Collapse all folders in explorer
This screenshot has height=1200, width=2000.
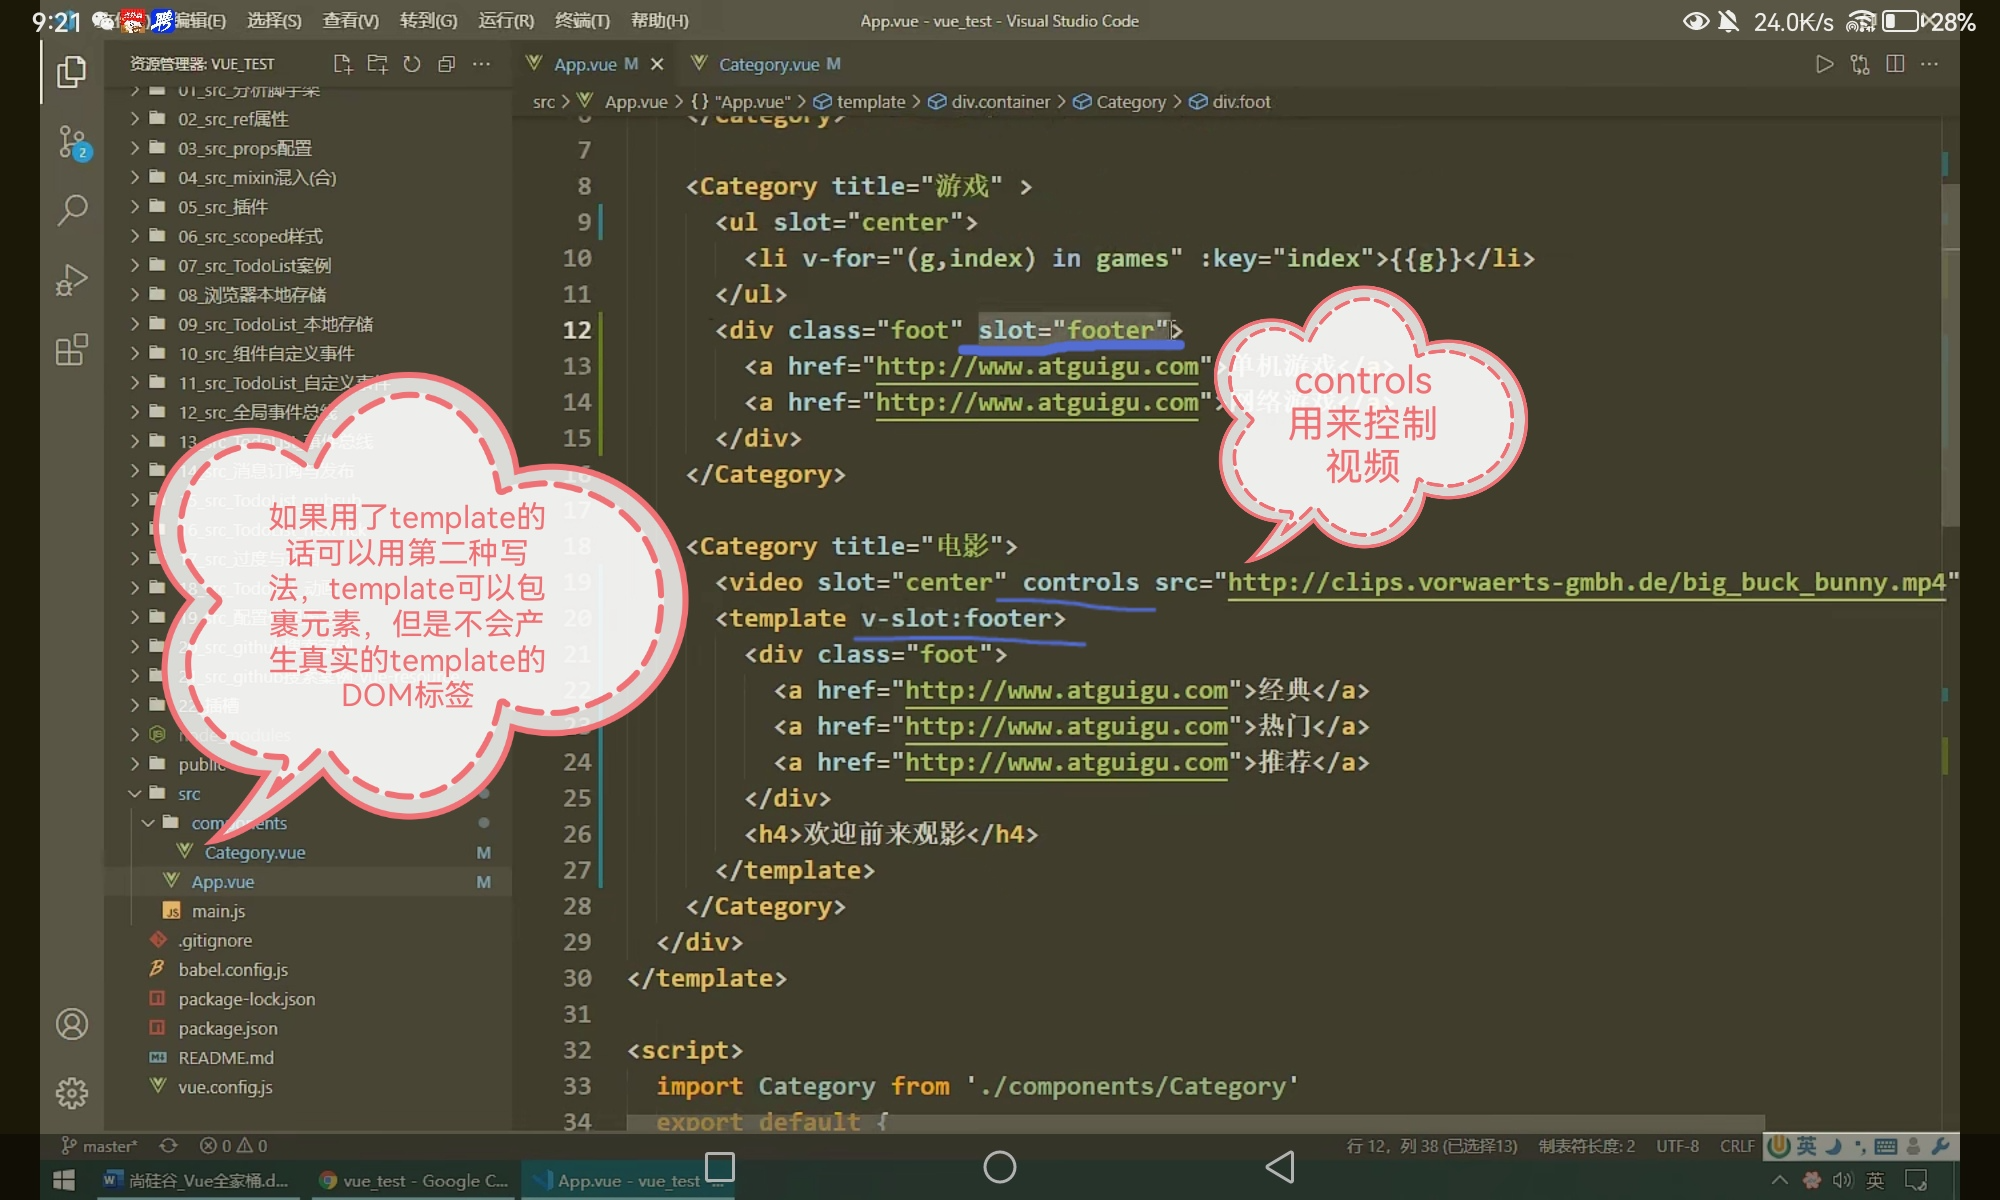pyautogui.click(x=446, y=64)
